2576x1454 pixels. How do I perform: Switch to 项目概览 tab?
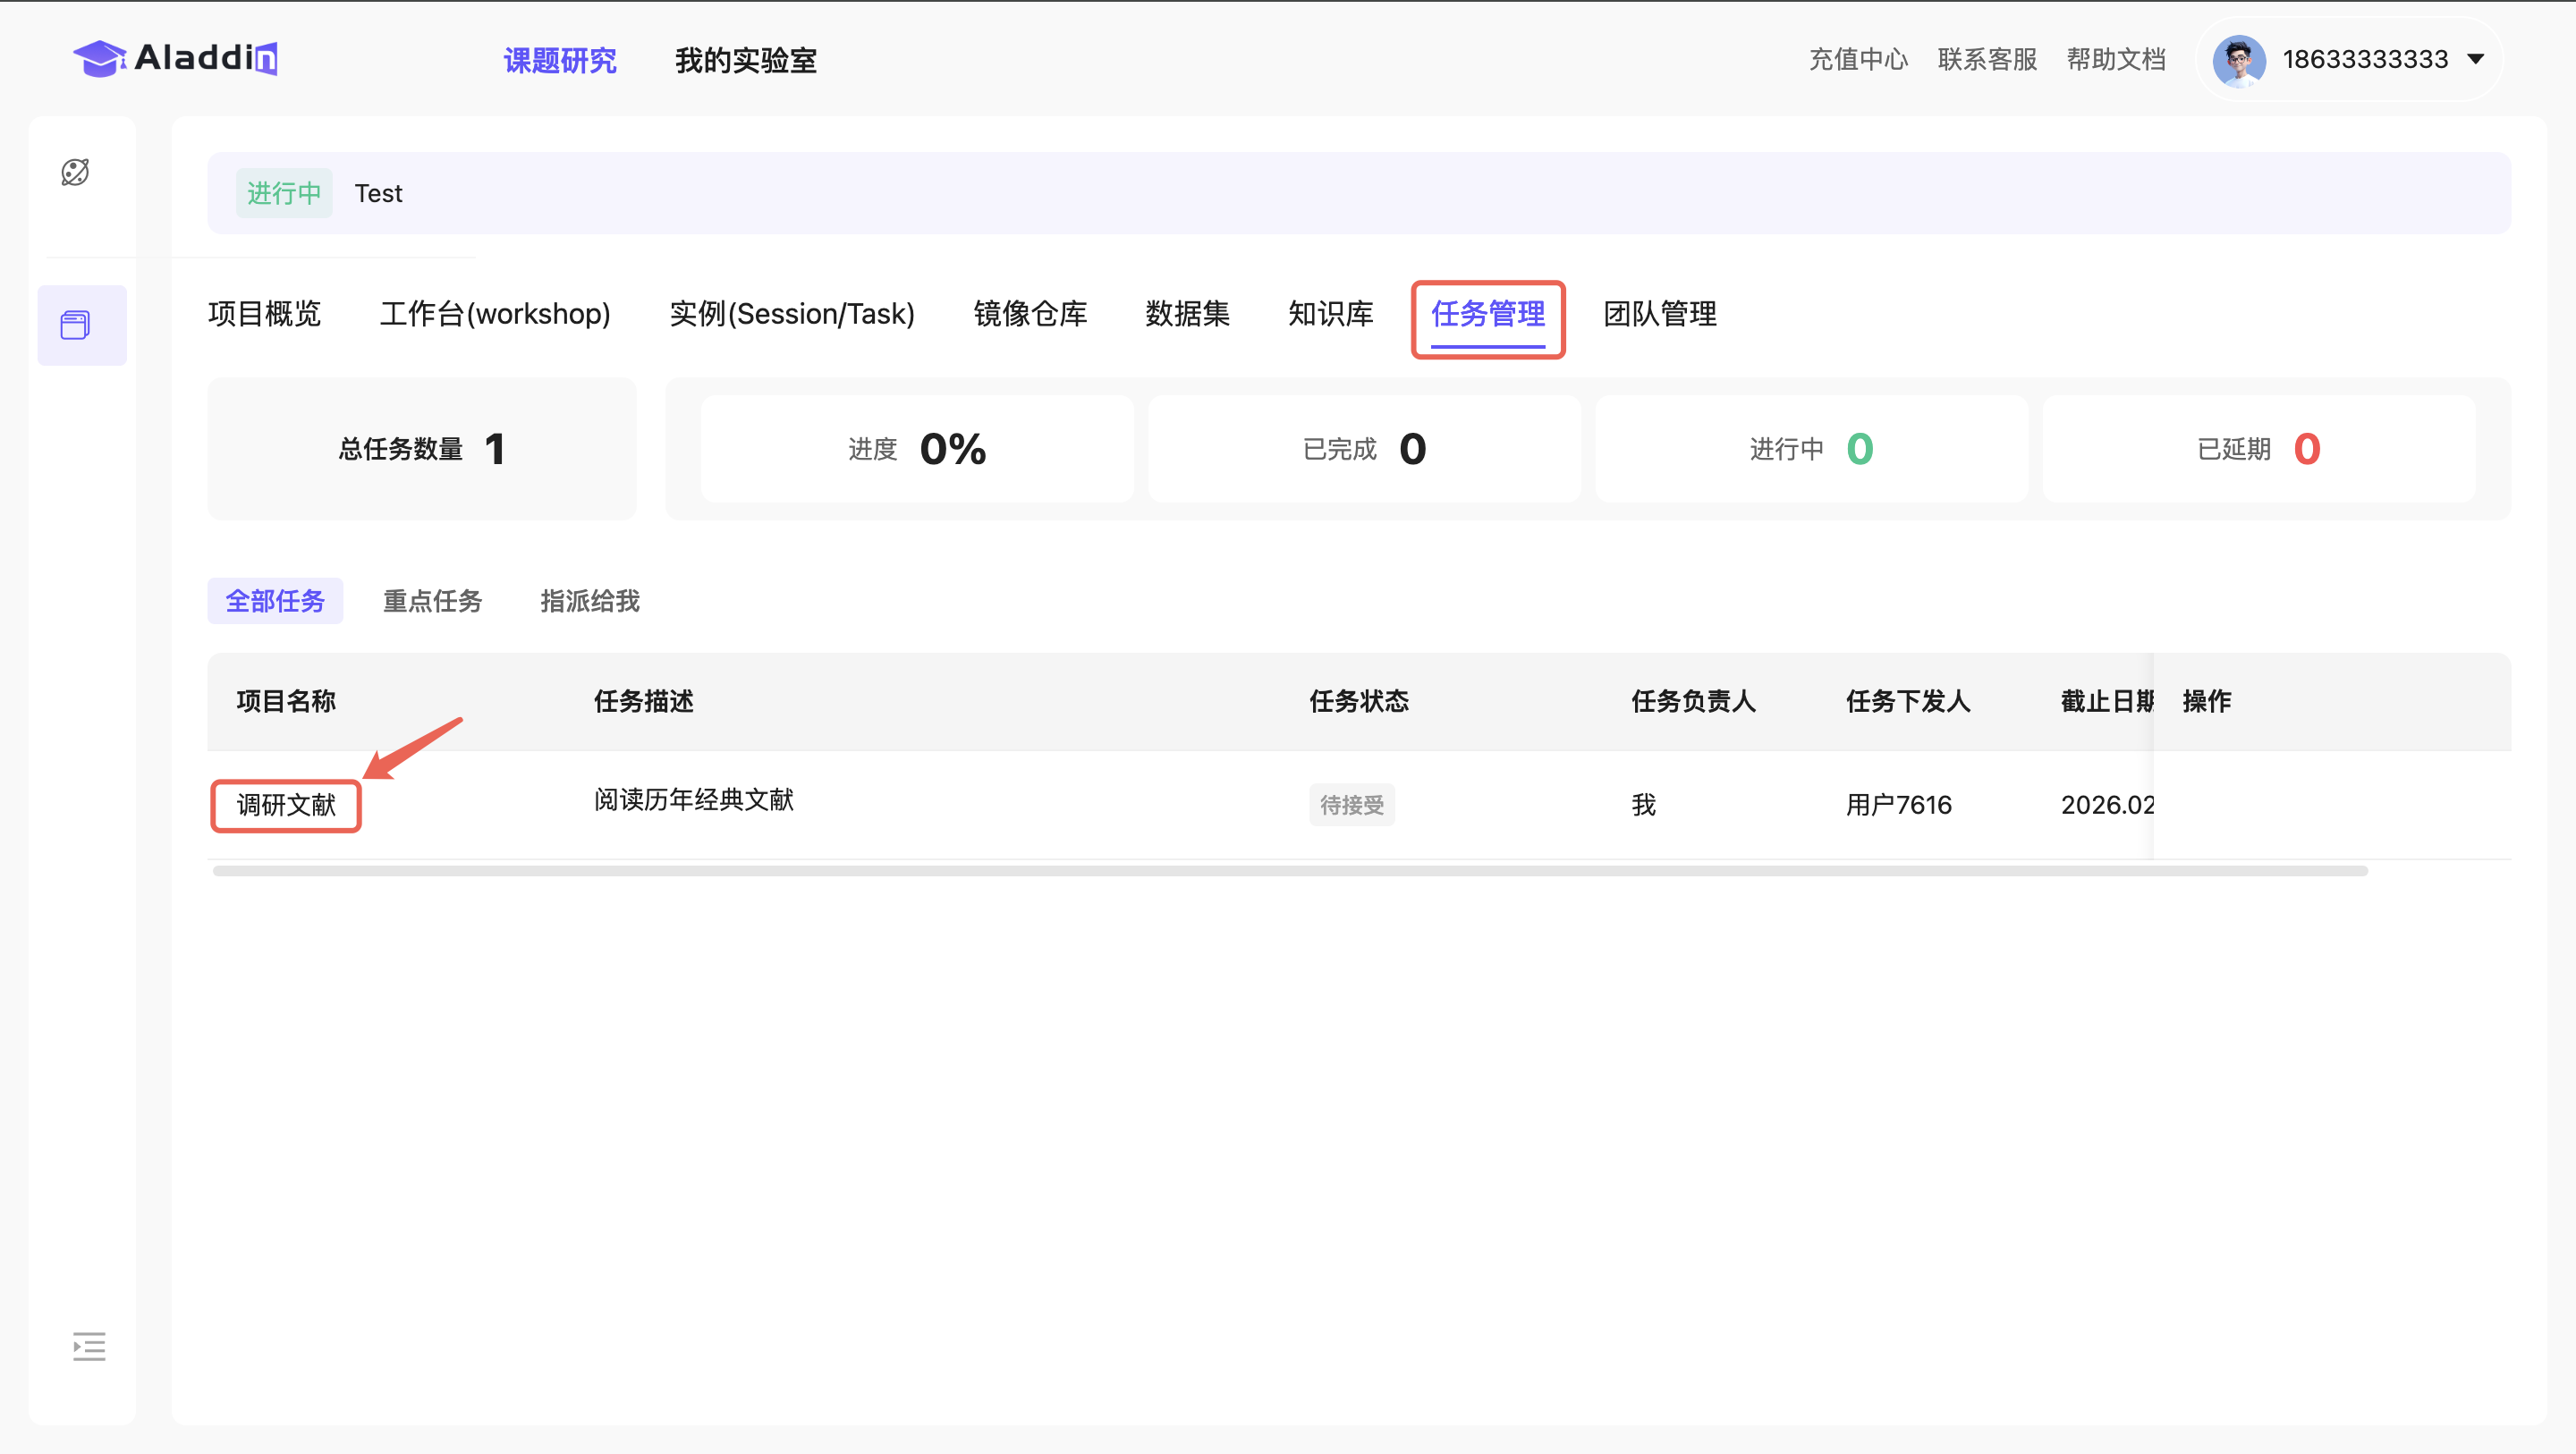[264, 314]
